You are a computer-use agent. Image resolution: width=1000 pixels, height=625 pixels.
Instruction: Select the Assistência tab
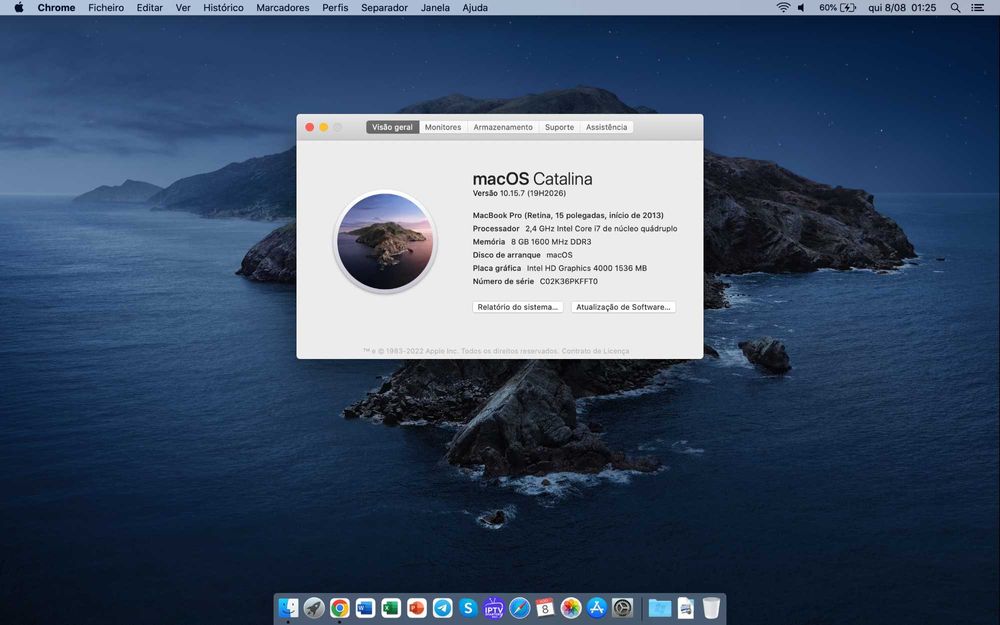coord(606,128)
